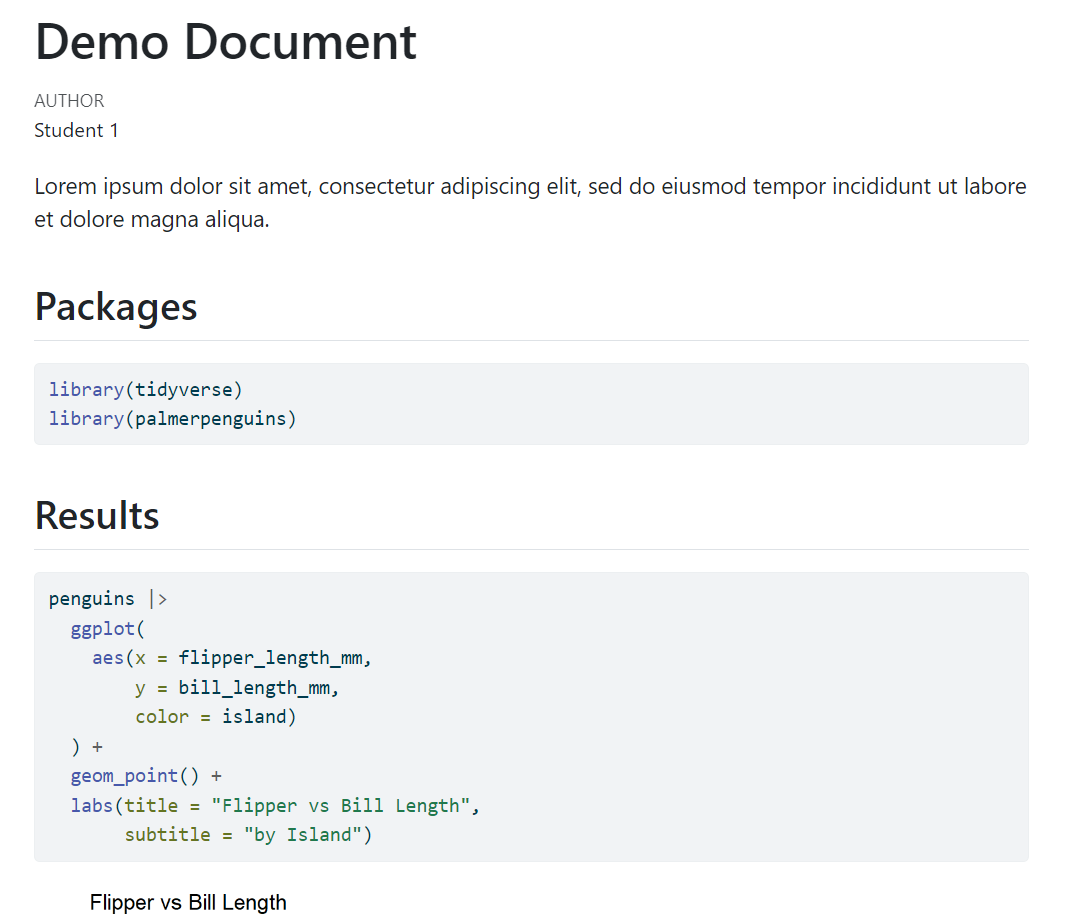Click the "color = island" code line
Viewport: 1065px width, 917px height.
coord(216,717)
